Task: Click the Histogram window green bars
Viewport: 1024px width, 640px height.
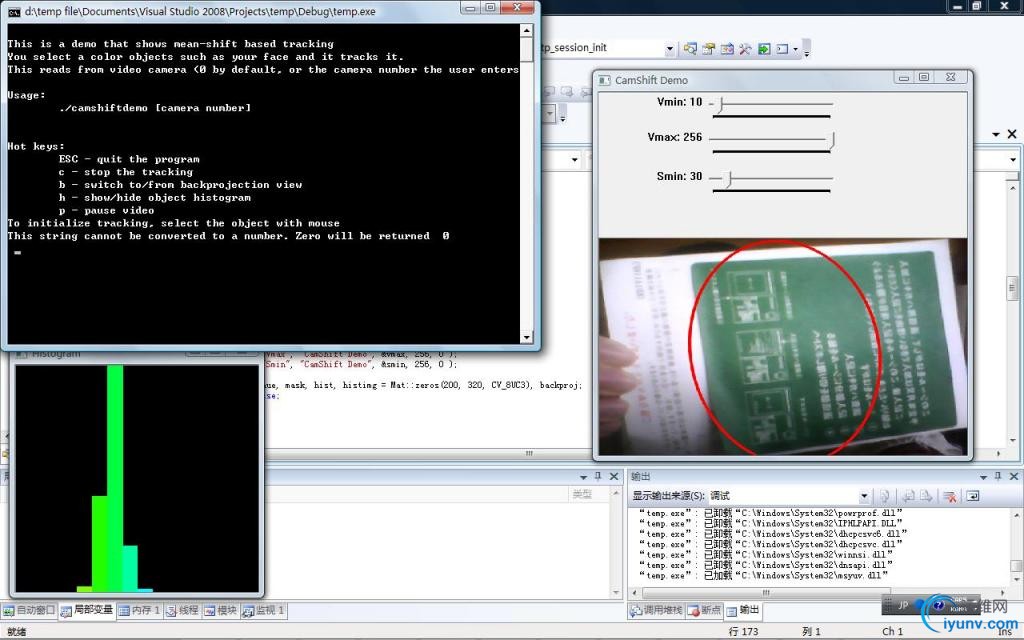Action: (115, 478)
